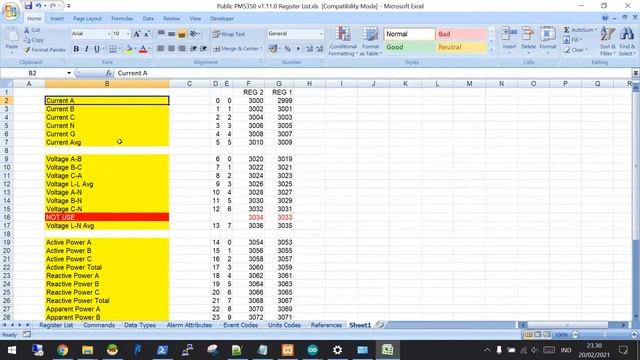Viewport: 640px width, 360px height.
Task: Open text orientation options
Action: [194, 34]
